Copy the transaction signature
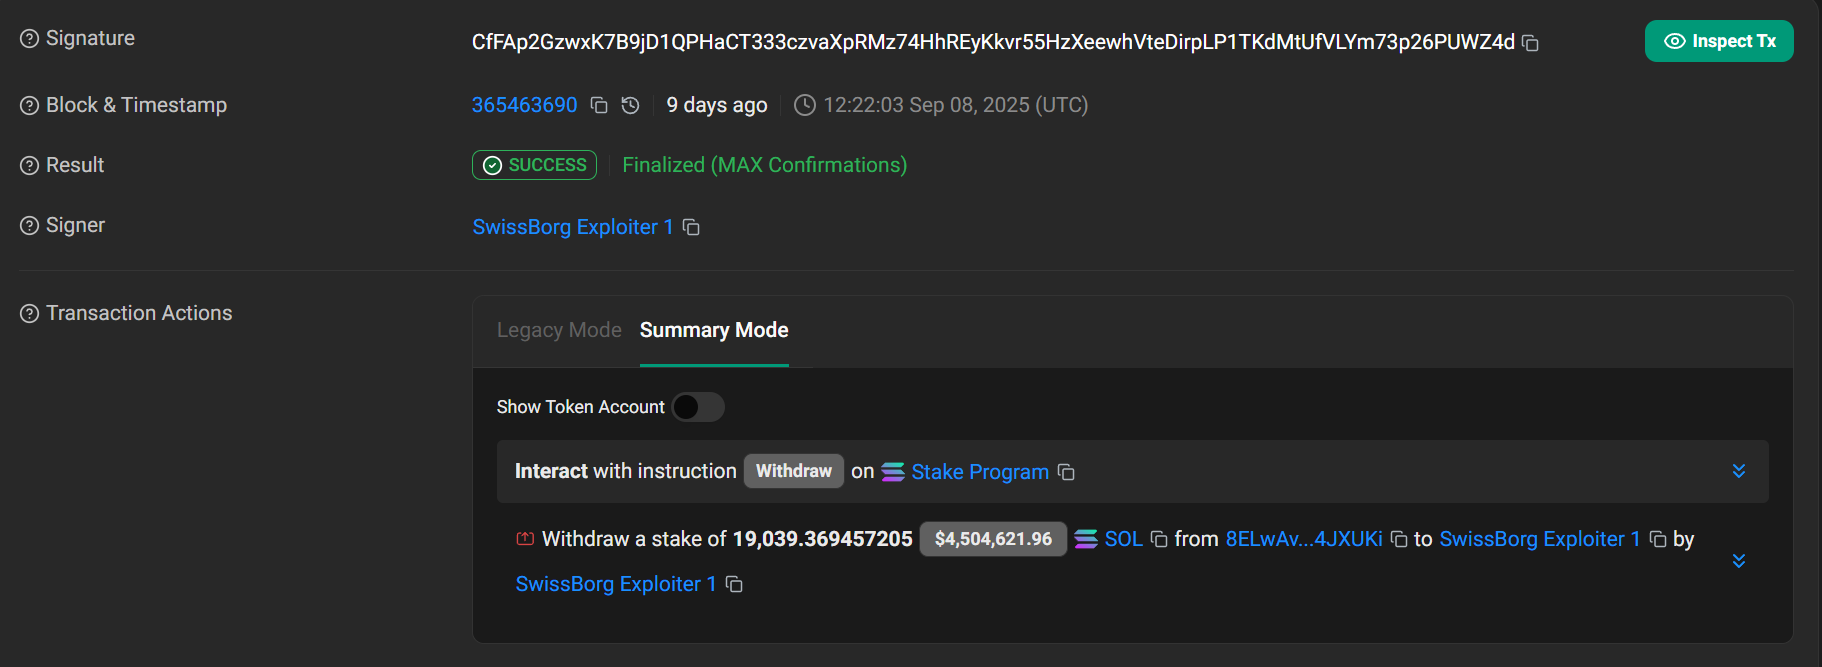This screenshot has height=667, width=1822. pyautogui.click(x=1530, y=43)
